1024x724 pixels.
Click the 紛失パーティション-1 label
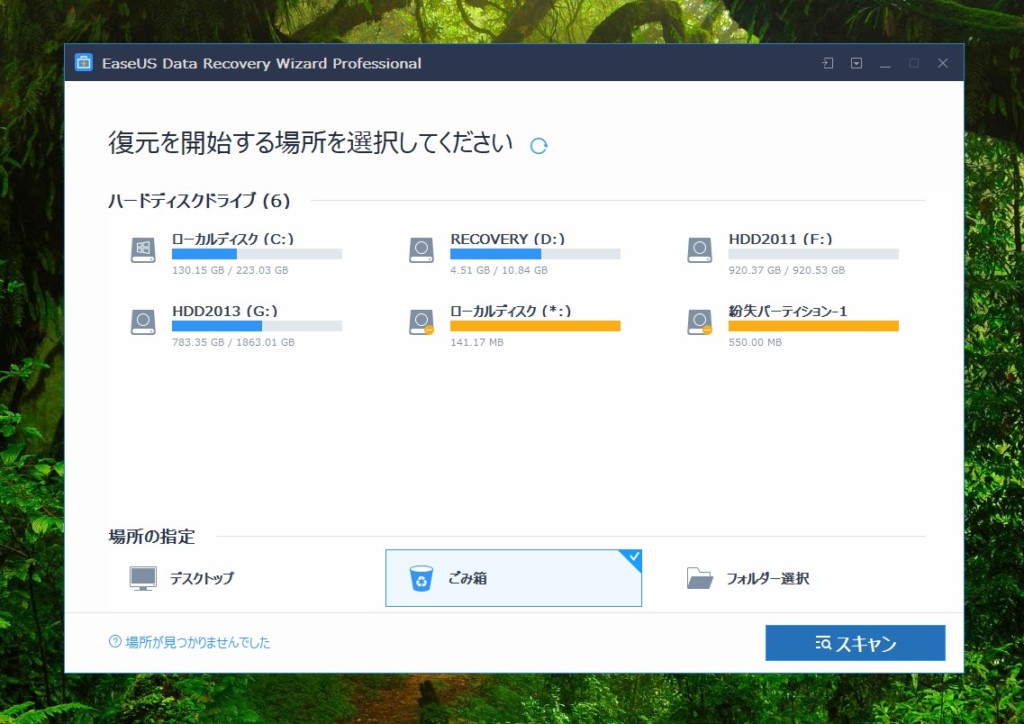pos(788,311)
